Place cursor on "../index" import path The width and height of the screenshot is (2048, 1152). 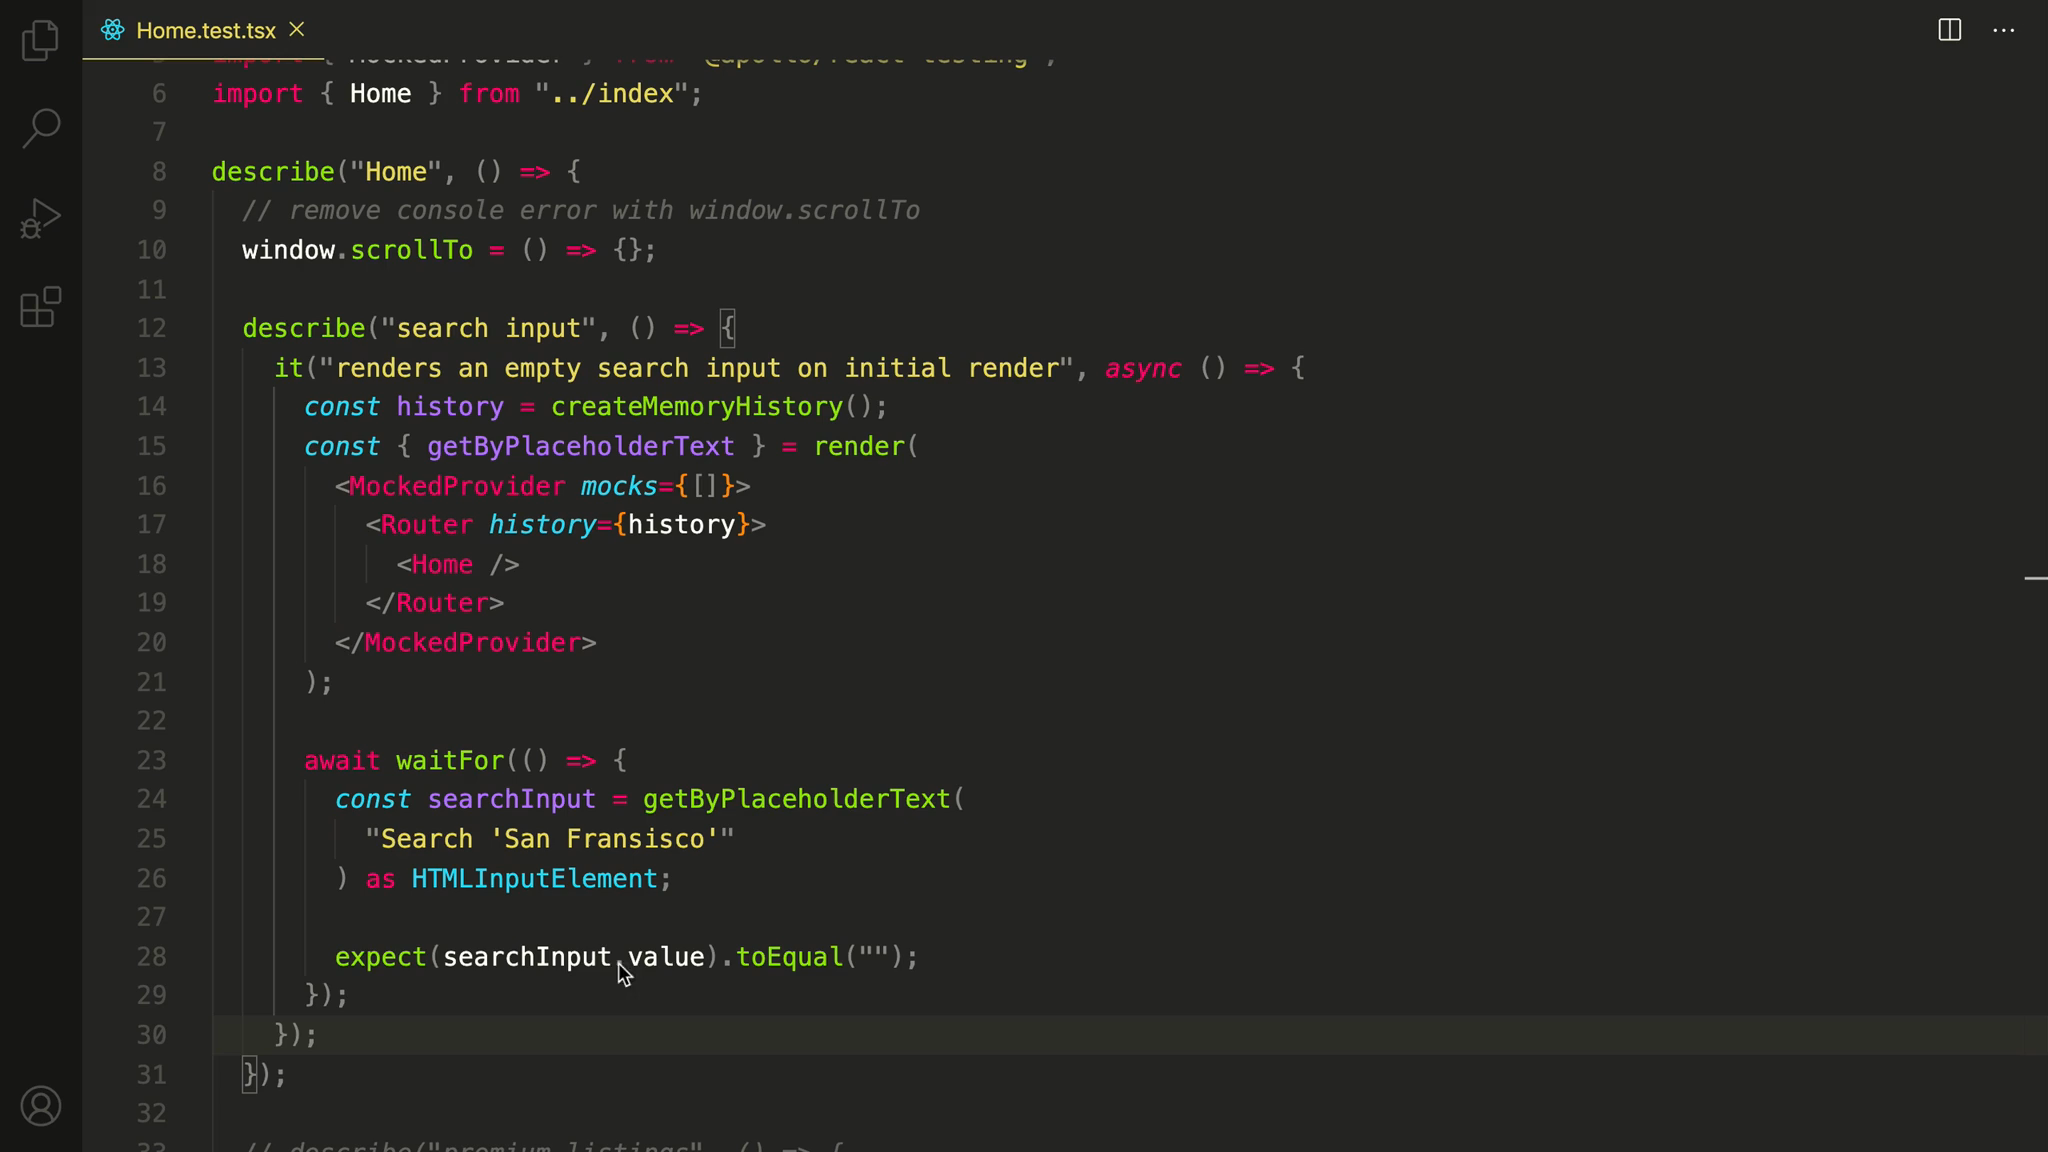tap(612, 94)
